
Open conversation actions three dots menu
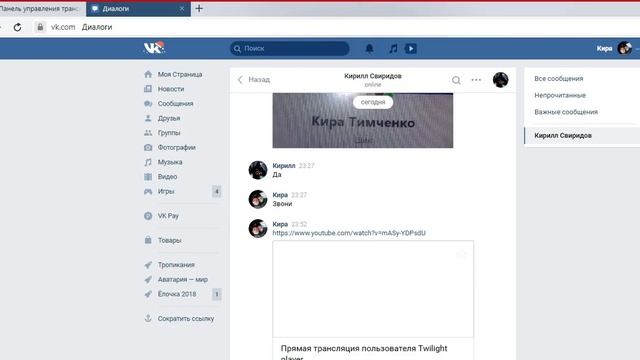pyautogui.click(x=476, y=80)
